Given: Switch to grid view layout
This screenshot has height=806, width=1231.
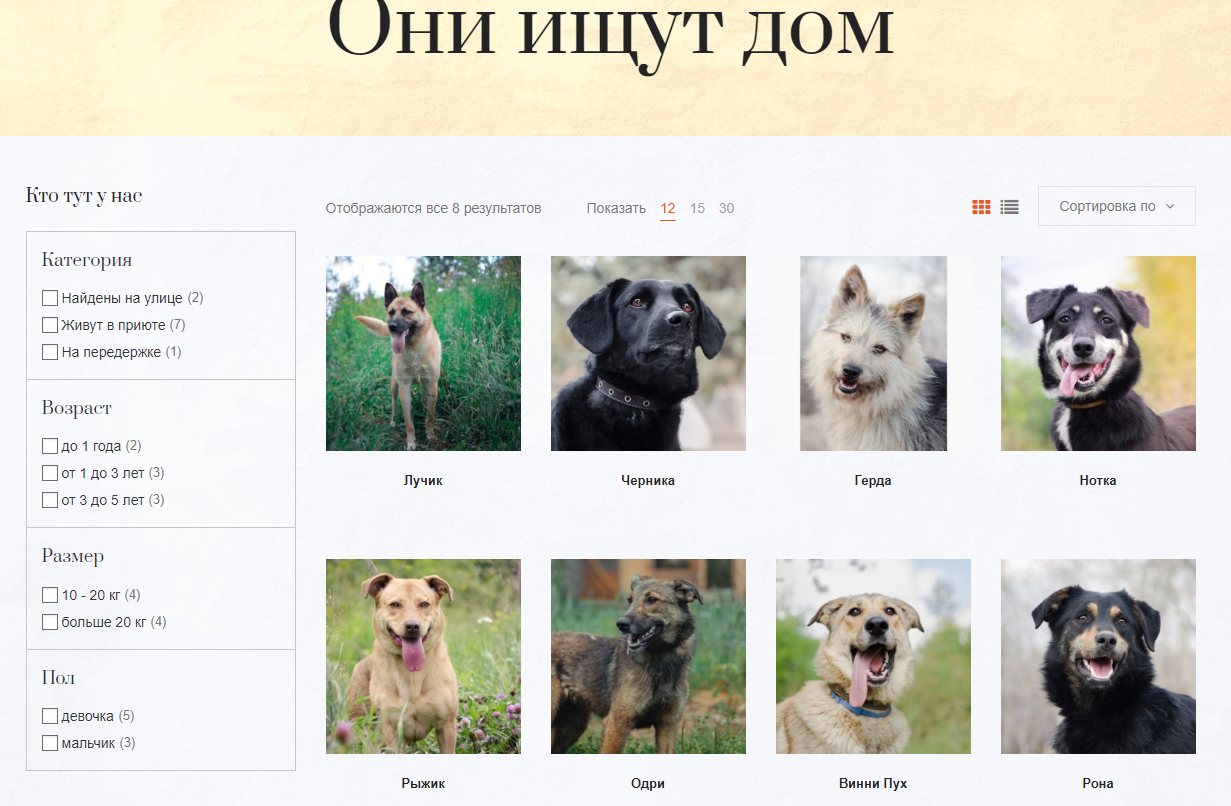Looking at the screenshot, I should point(981,207).
